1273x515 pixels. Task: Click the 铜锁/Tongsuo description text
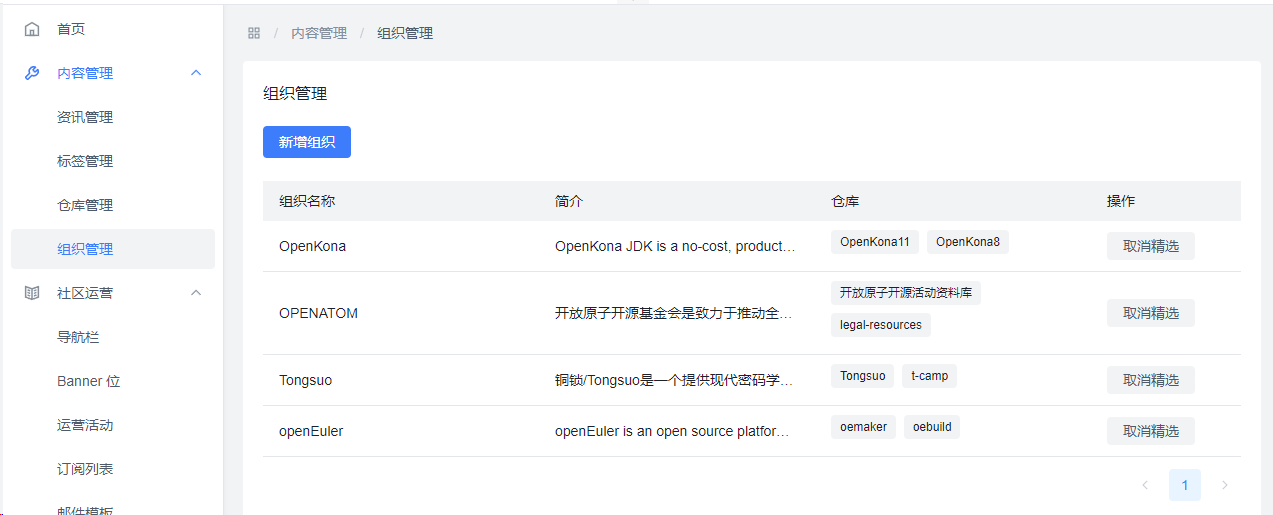(674, 380)
